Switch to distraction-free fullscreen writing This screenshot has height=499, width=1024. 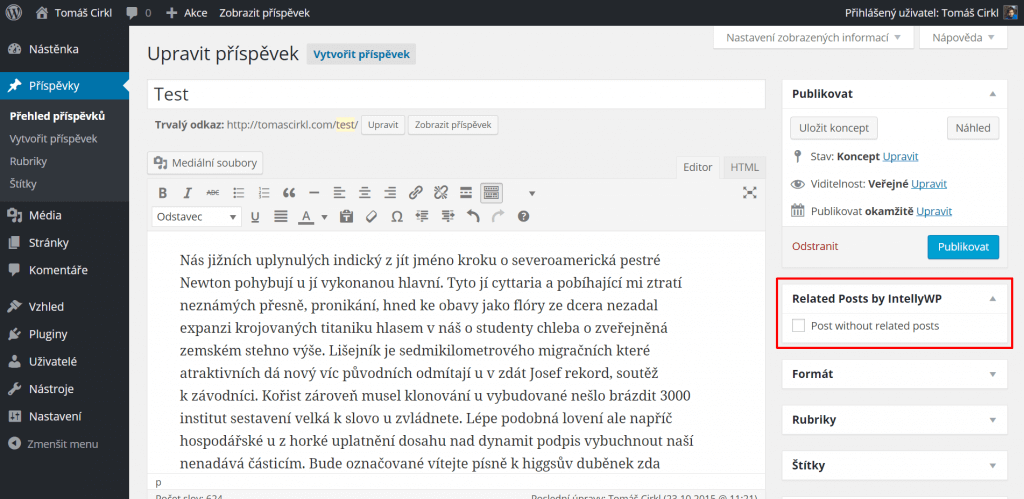(x=750, y=192)
